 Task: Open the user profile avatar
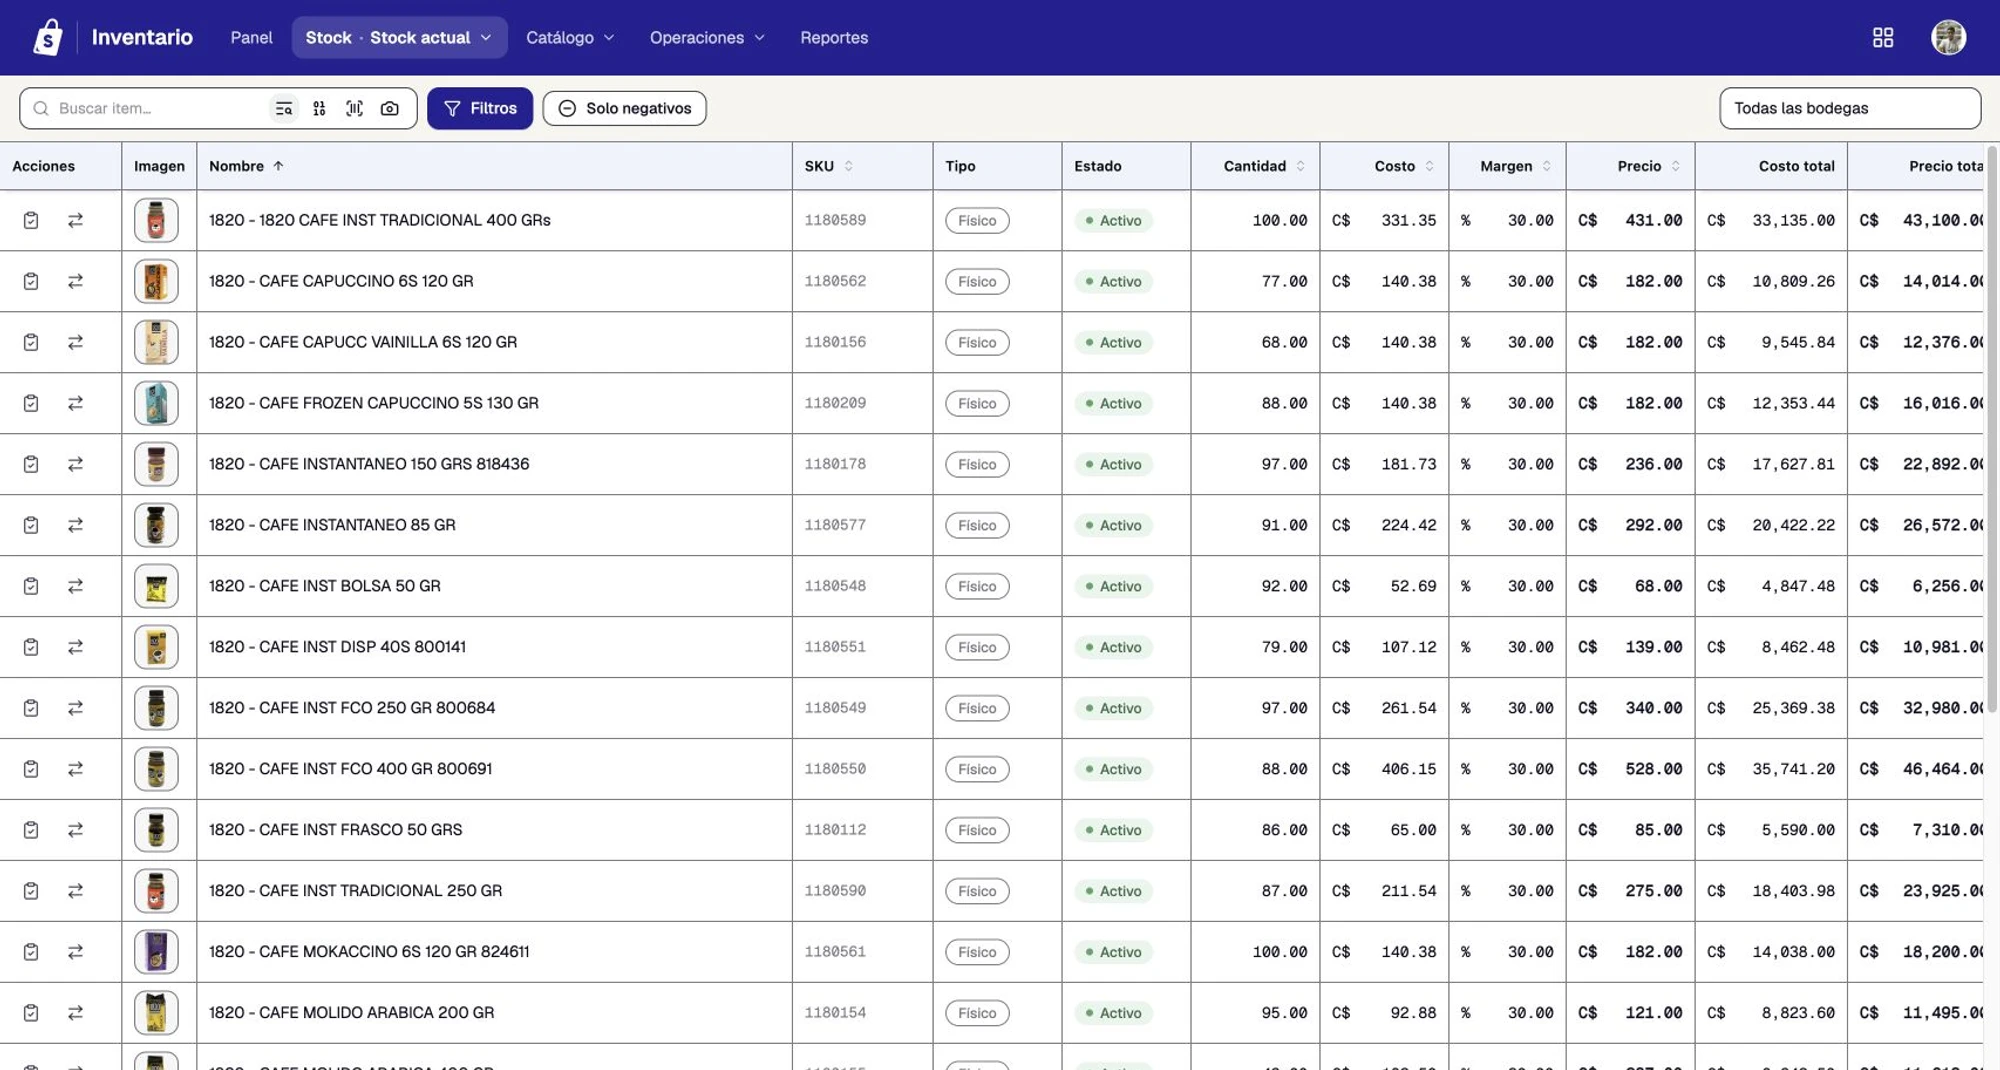click(1948, 37)
